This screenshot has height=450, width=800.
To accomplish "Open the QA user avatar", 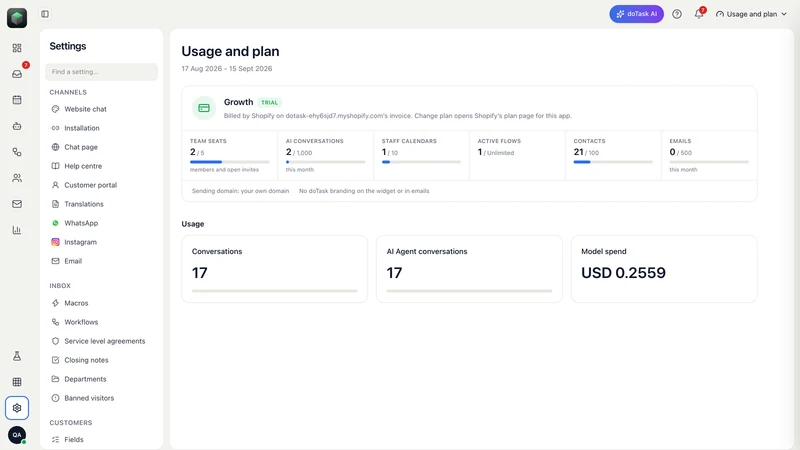I will pyautogui.click(x=17, y=435).
